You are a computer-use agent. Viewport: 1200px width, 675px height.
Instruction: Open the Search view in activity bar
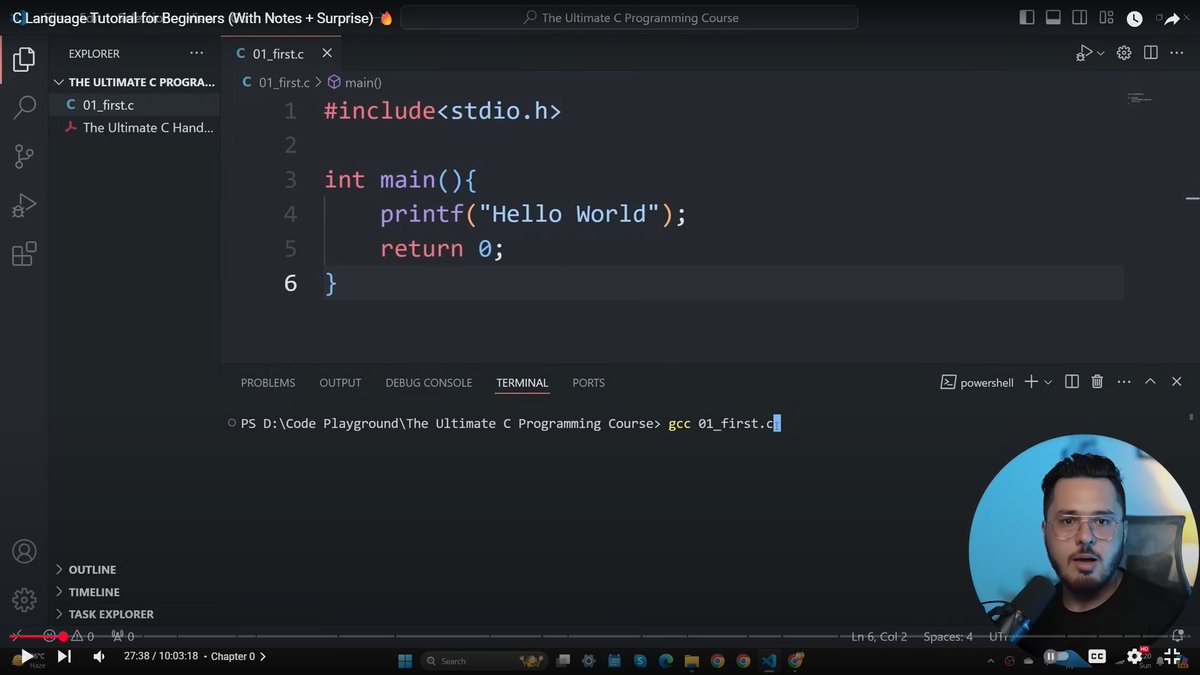[24, 108]
